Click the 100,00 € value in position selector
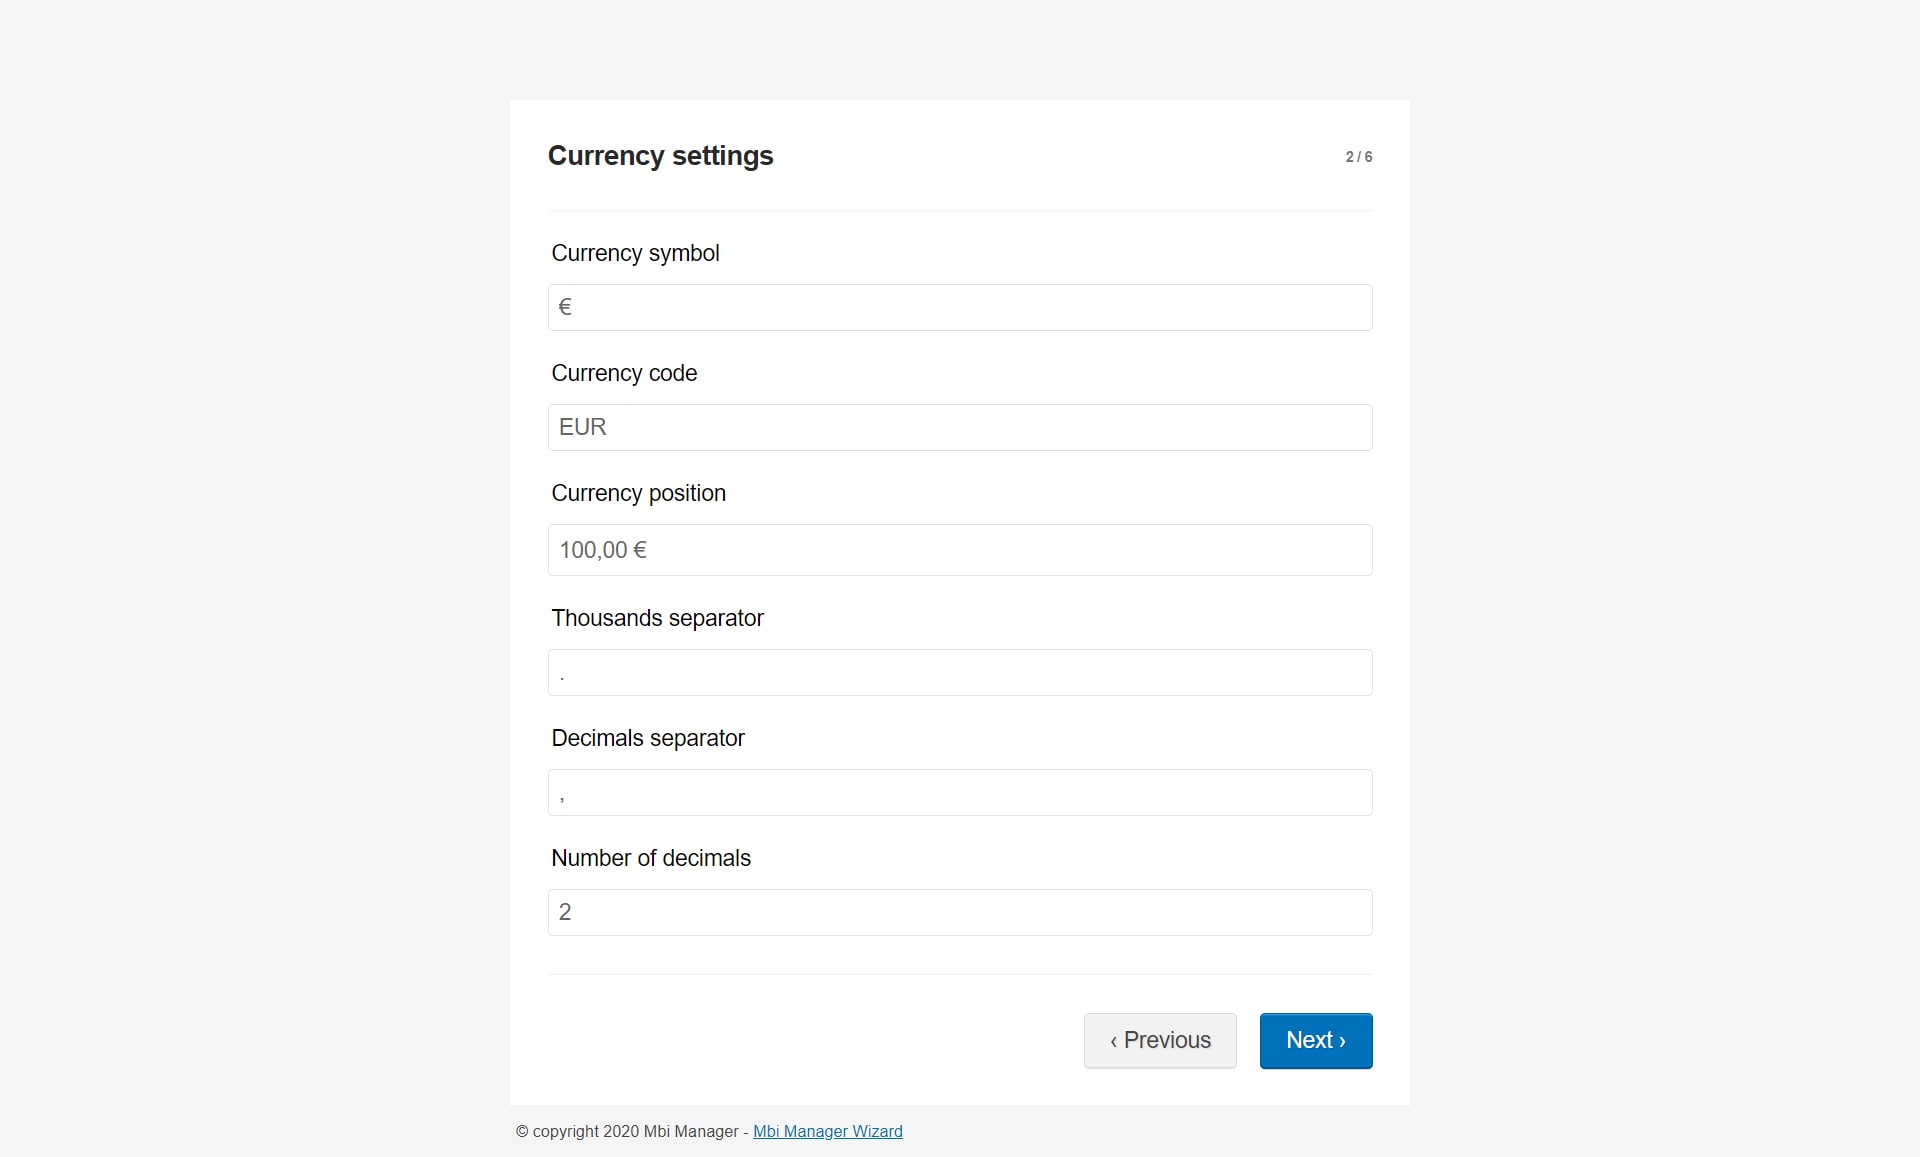 tap(603, 550)
